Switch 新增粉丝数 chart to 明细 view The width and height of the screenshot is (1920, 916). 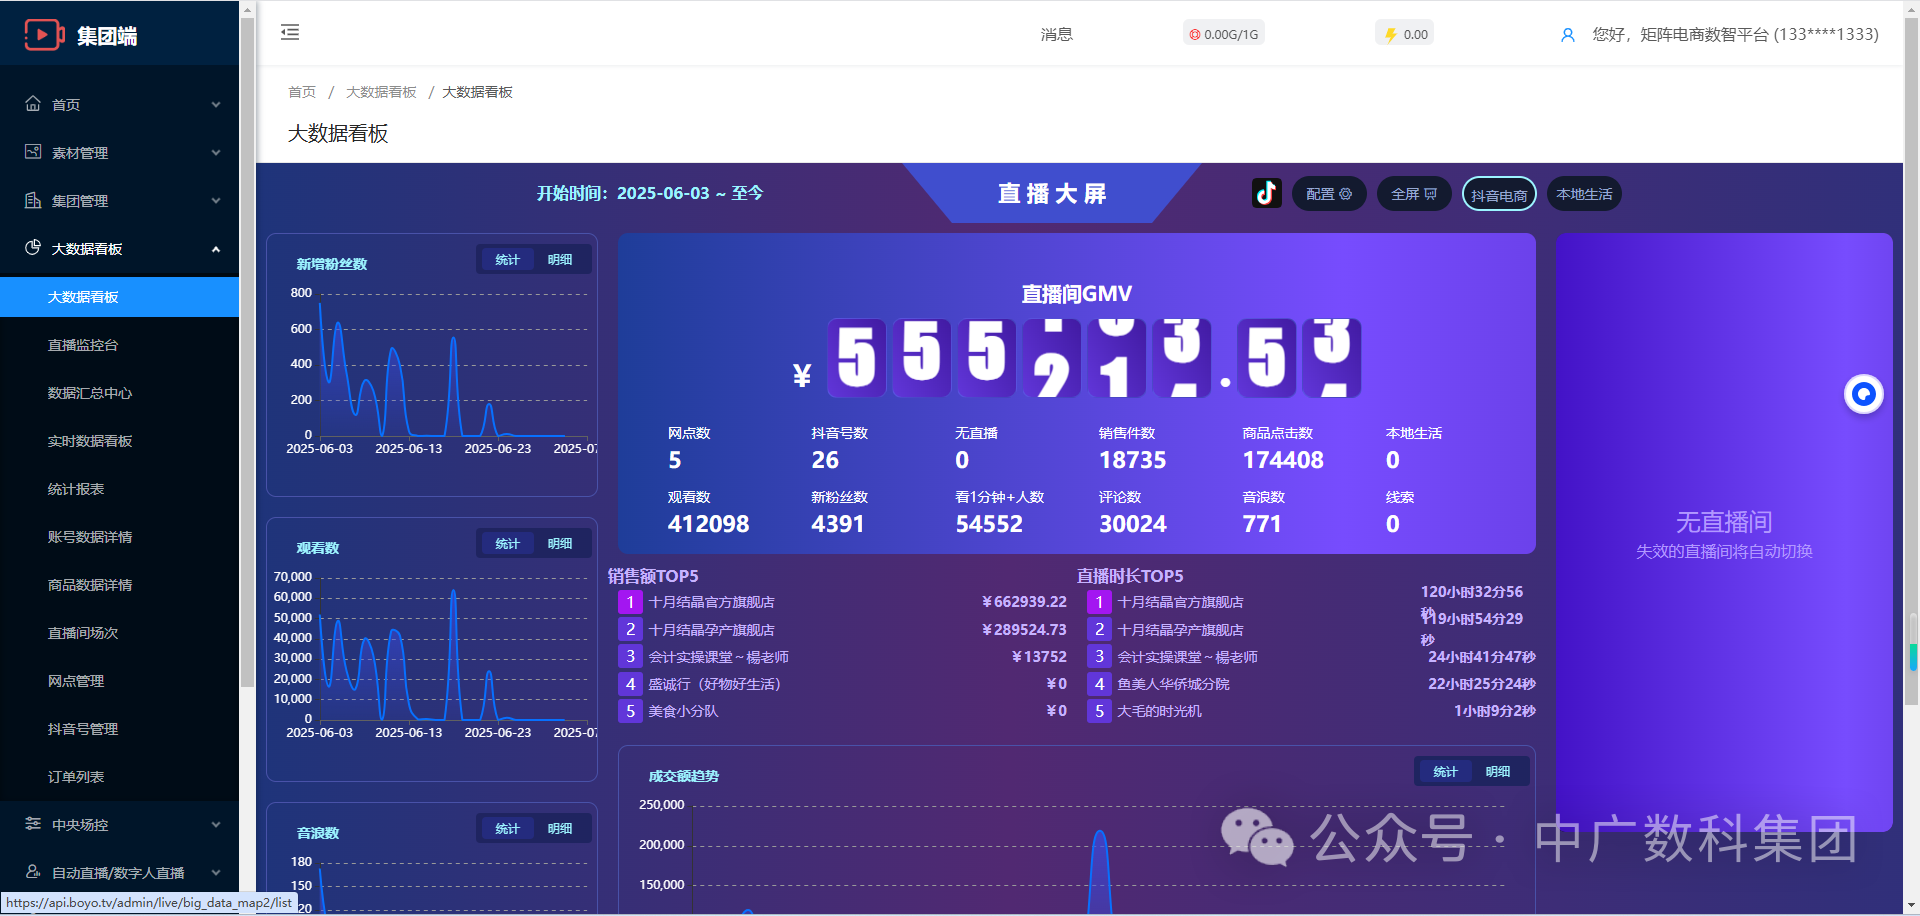[x=560, y=260]
